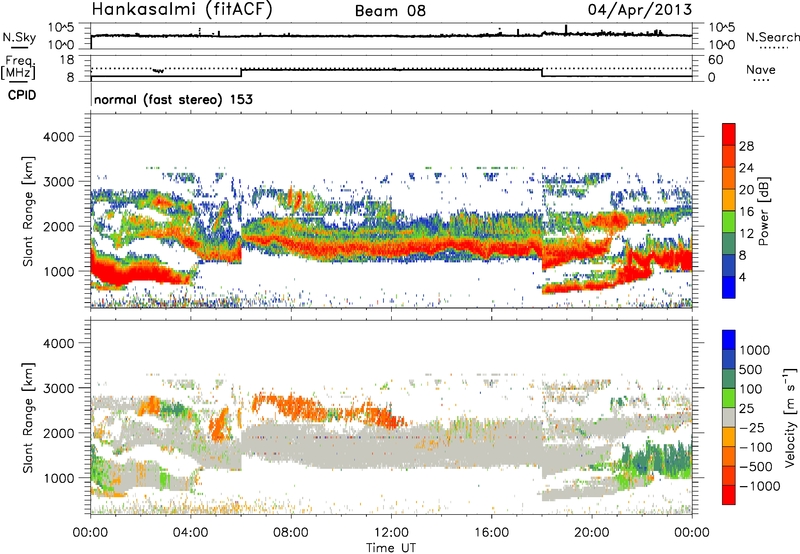Click the date 04/Apr/2013

pos(640,10)
